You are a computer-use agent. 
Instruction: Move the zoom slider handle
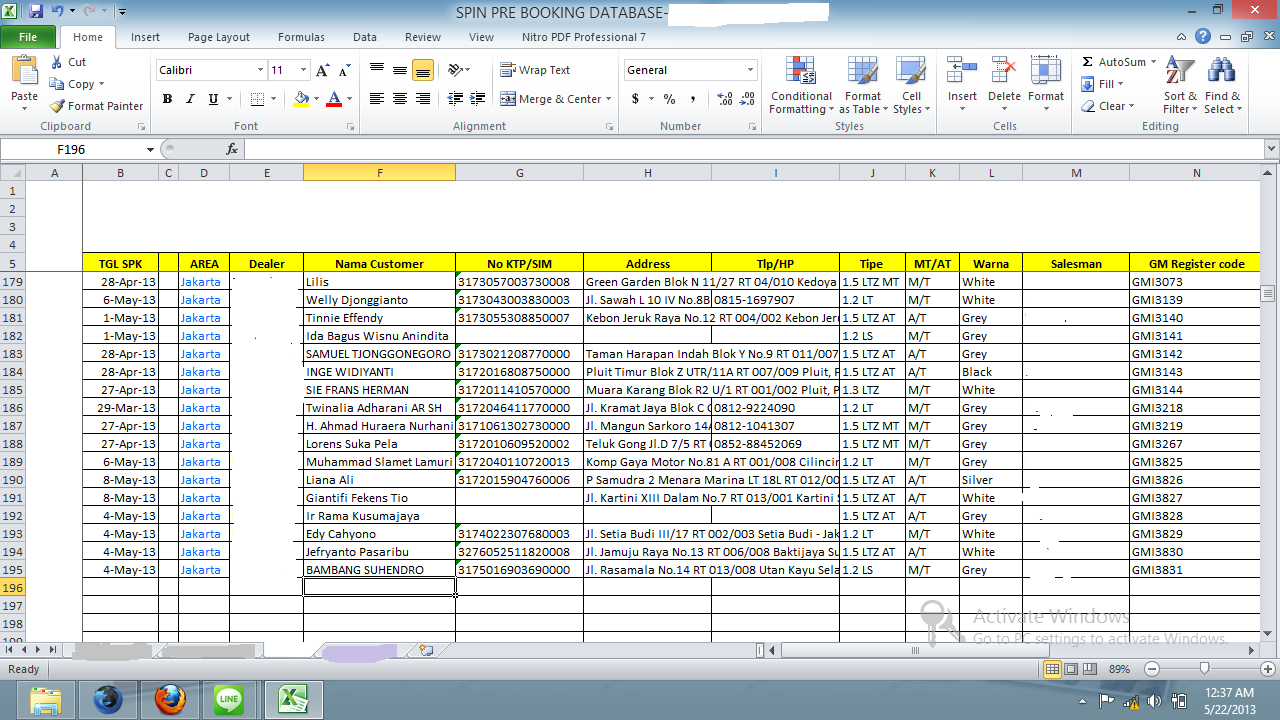1204,668
